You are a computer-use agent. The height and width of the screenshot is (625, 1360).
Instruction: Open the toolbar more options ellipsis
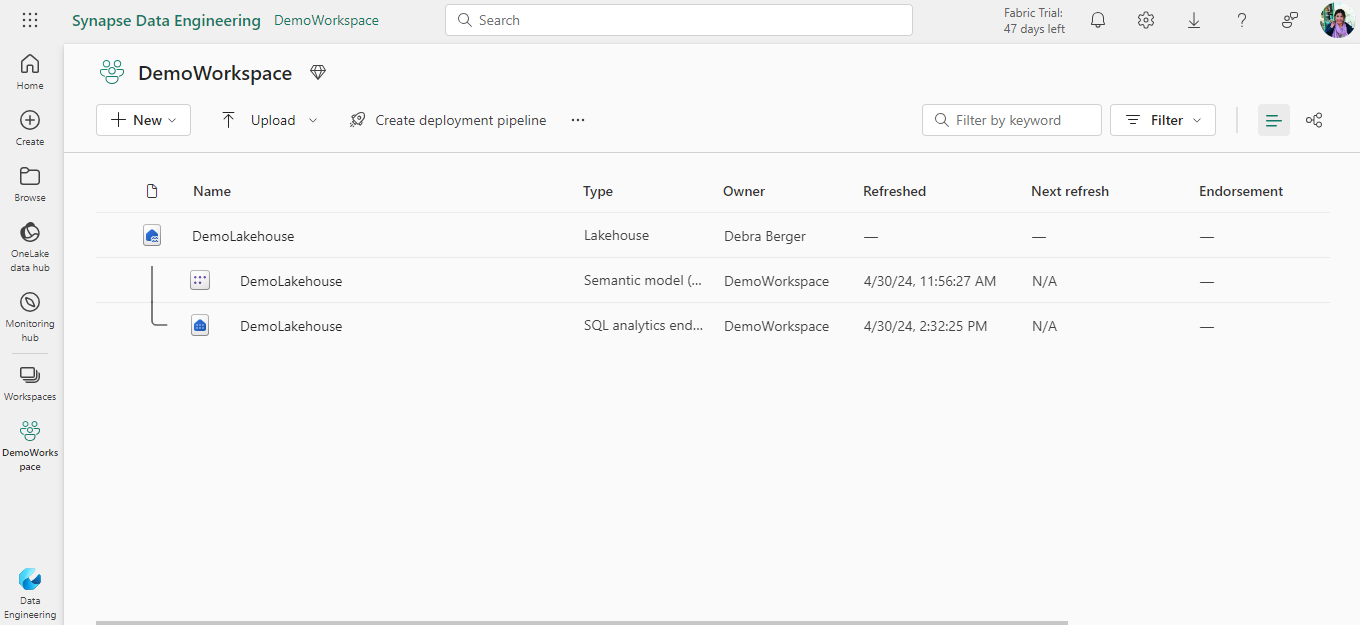point(578,120)
